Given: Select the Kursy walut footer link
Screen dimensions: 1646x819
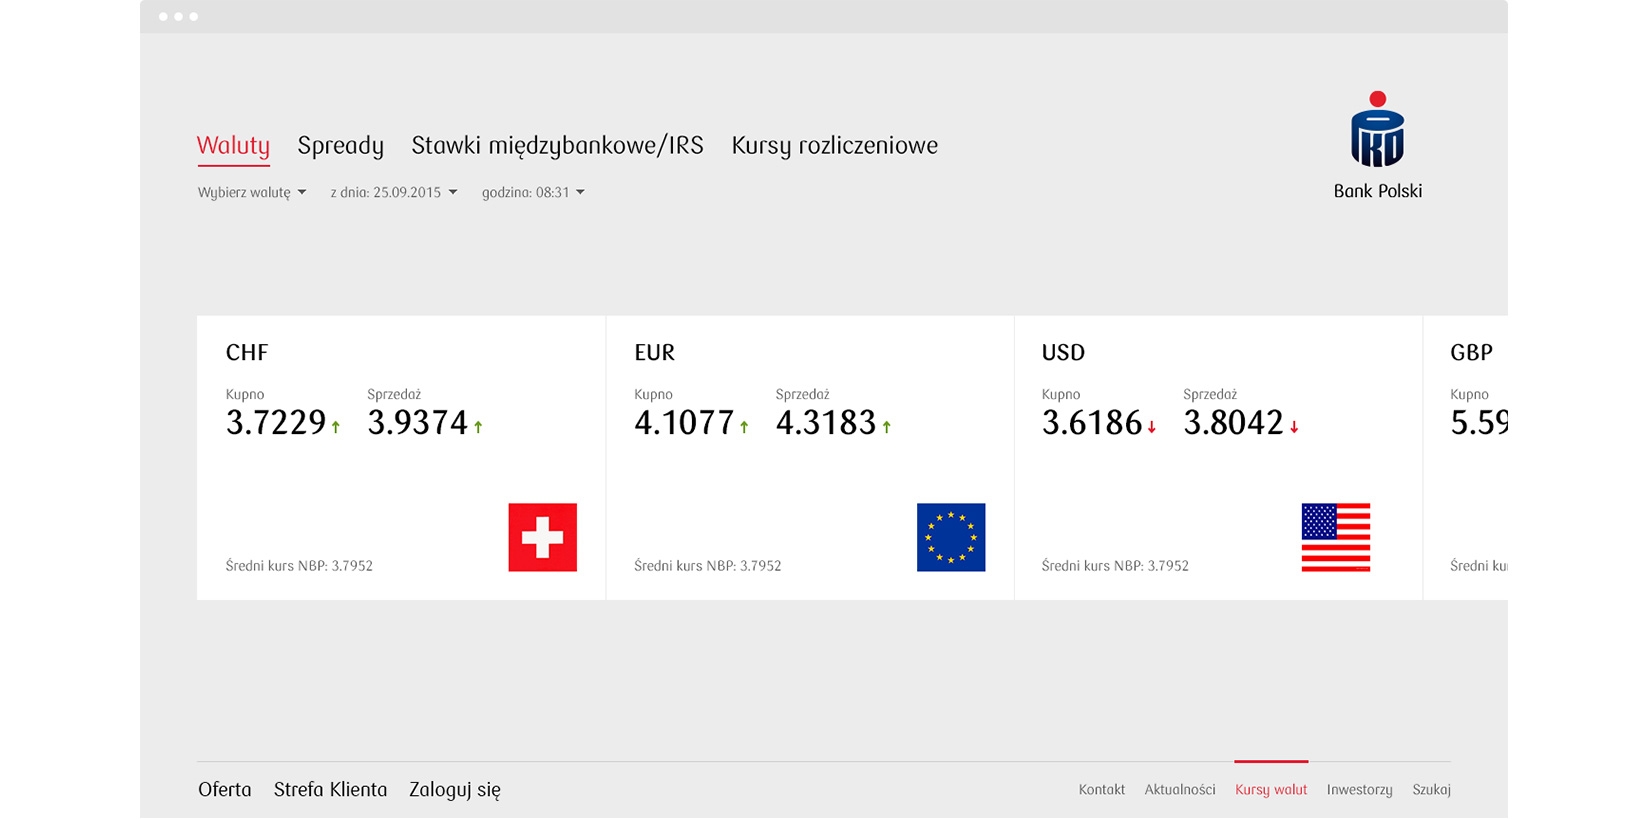Looking at the screenshot, I should (1271, 790).
